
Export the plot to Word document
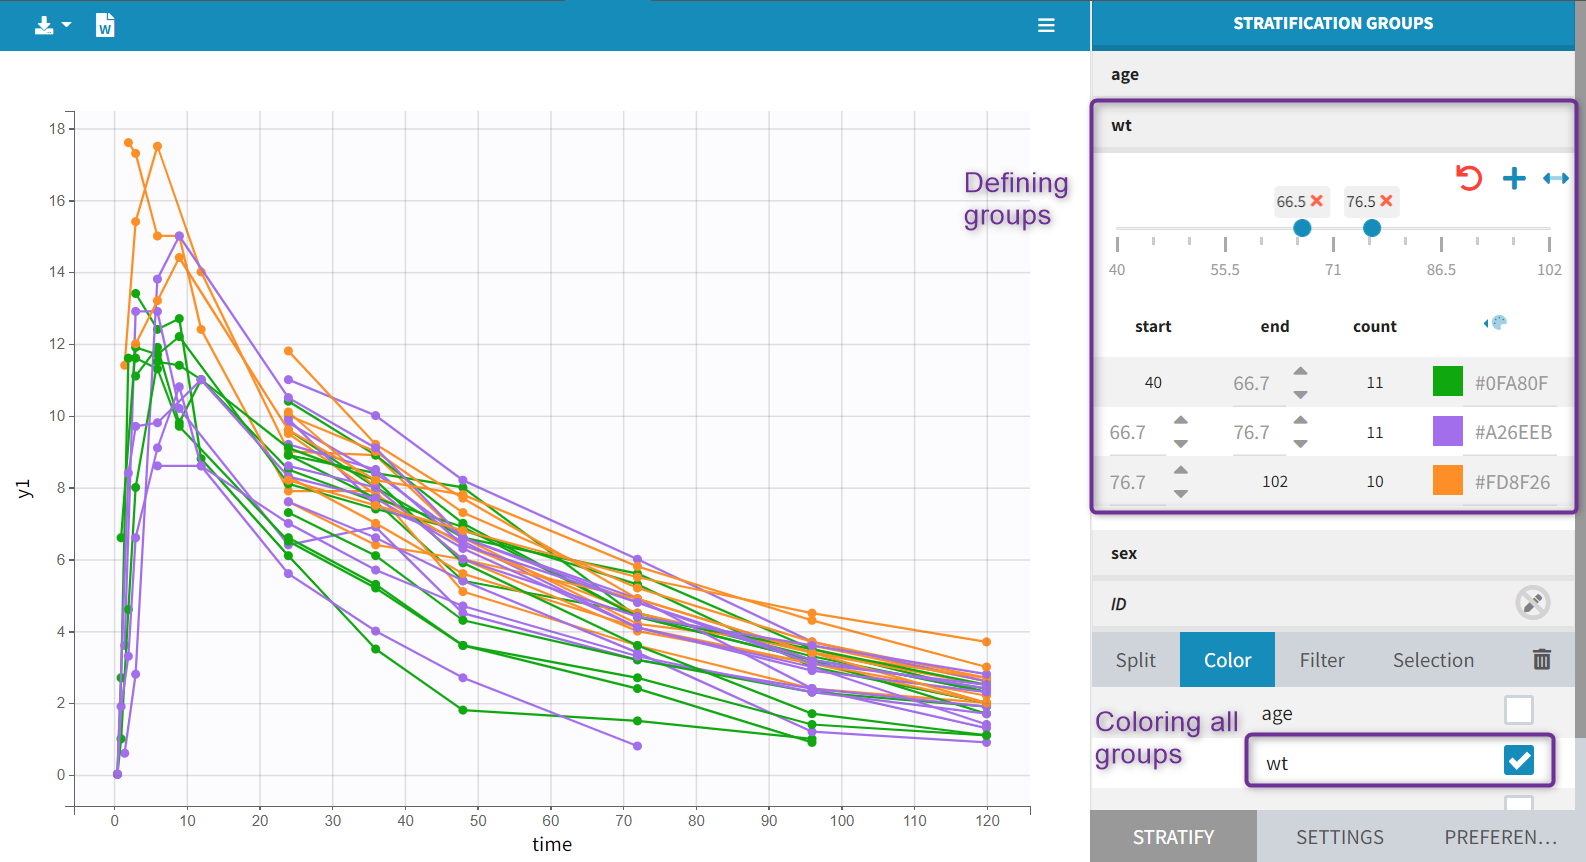(x=105, y=25)
